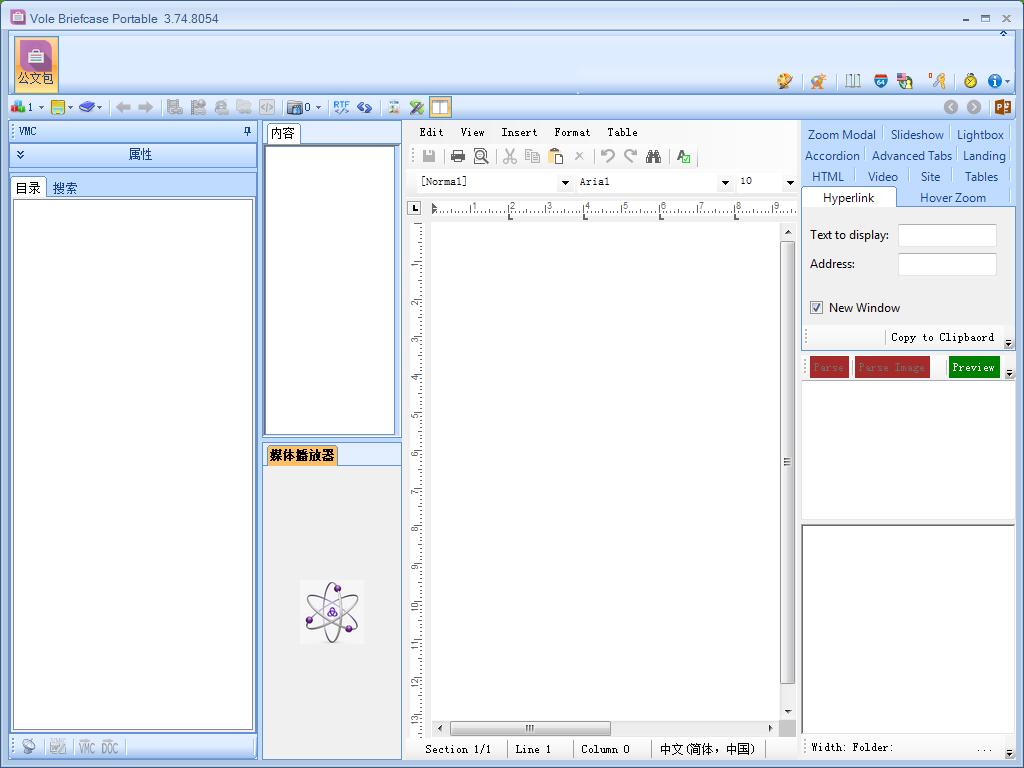Click the paint palette theme icon
Image resolution: width=1024 pixels, height=768 pixels.
(785, 81)
